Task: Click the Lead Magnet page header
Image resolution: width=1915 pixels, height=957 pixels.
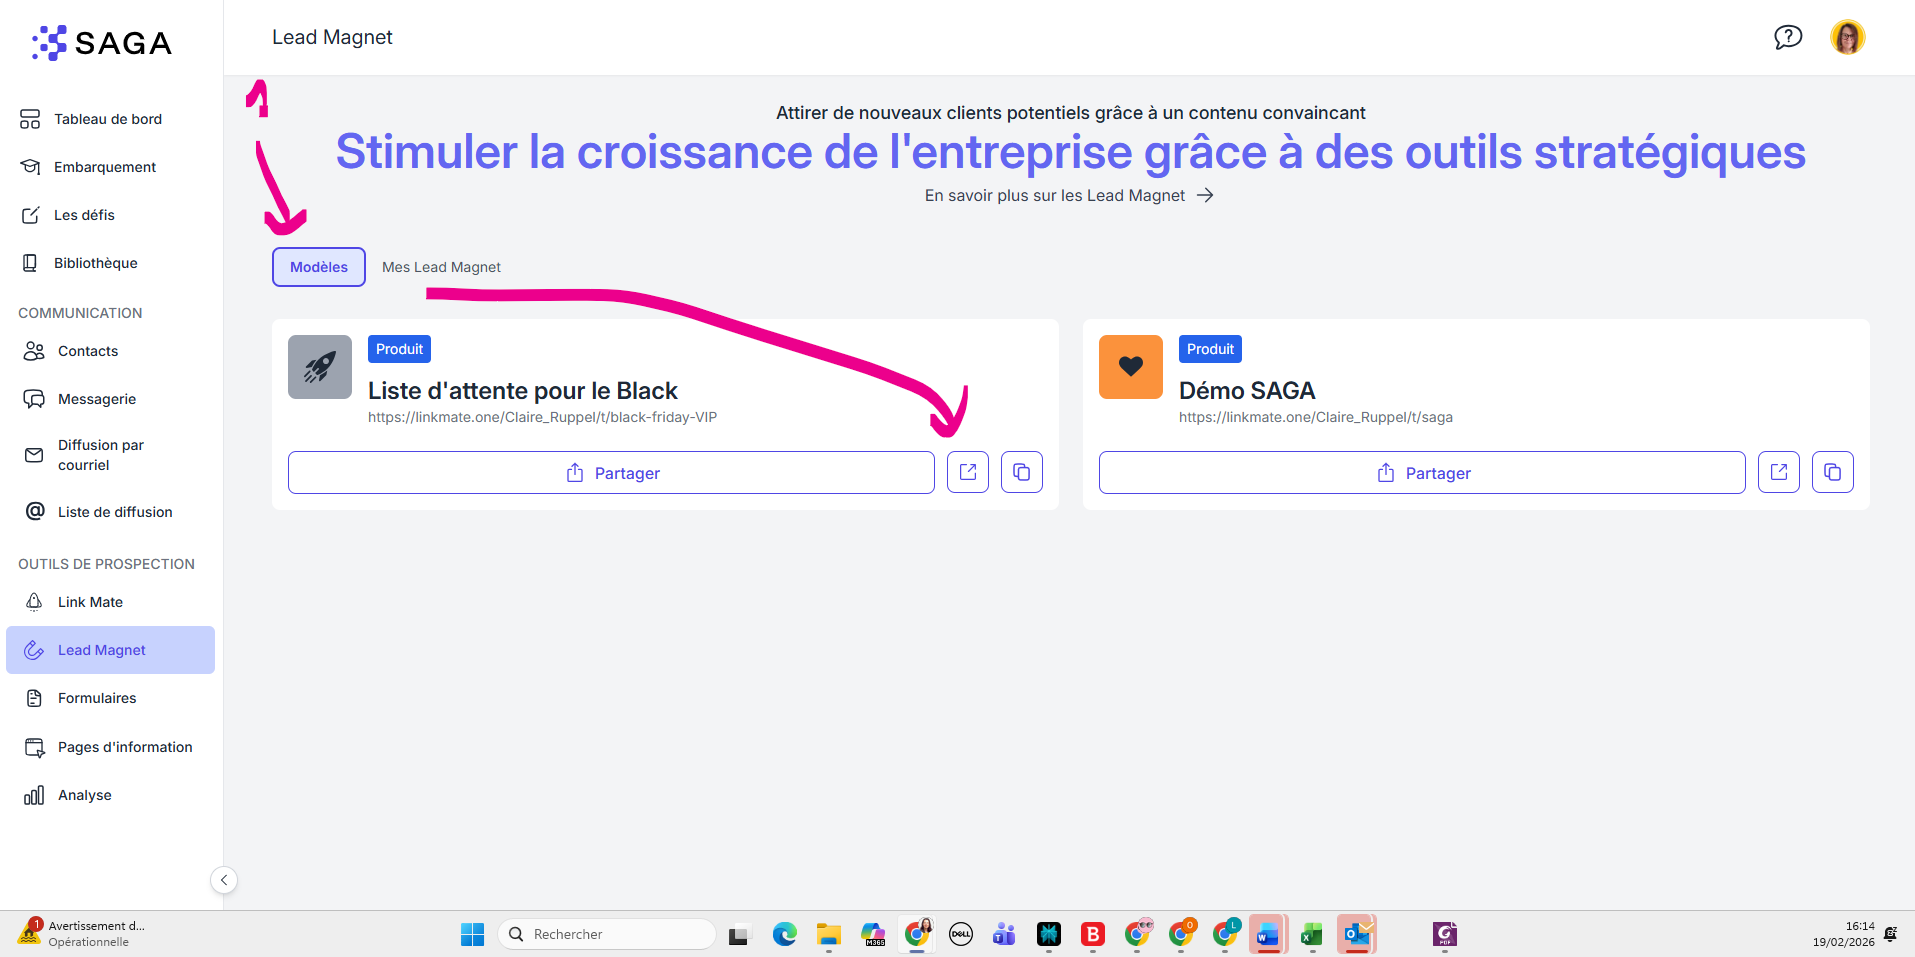Action: tap(332, 37)
